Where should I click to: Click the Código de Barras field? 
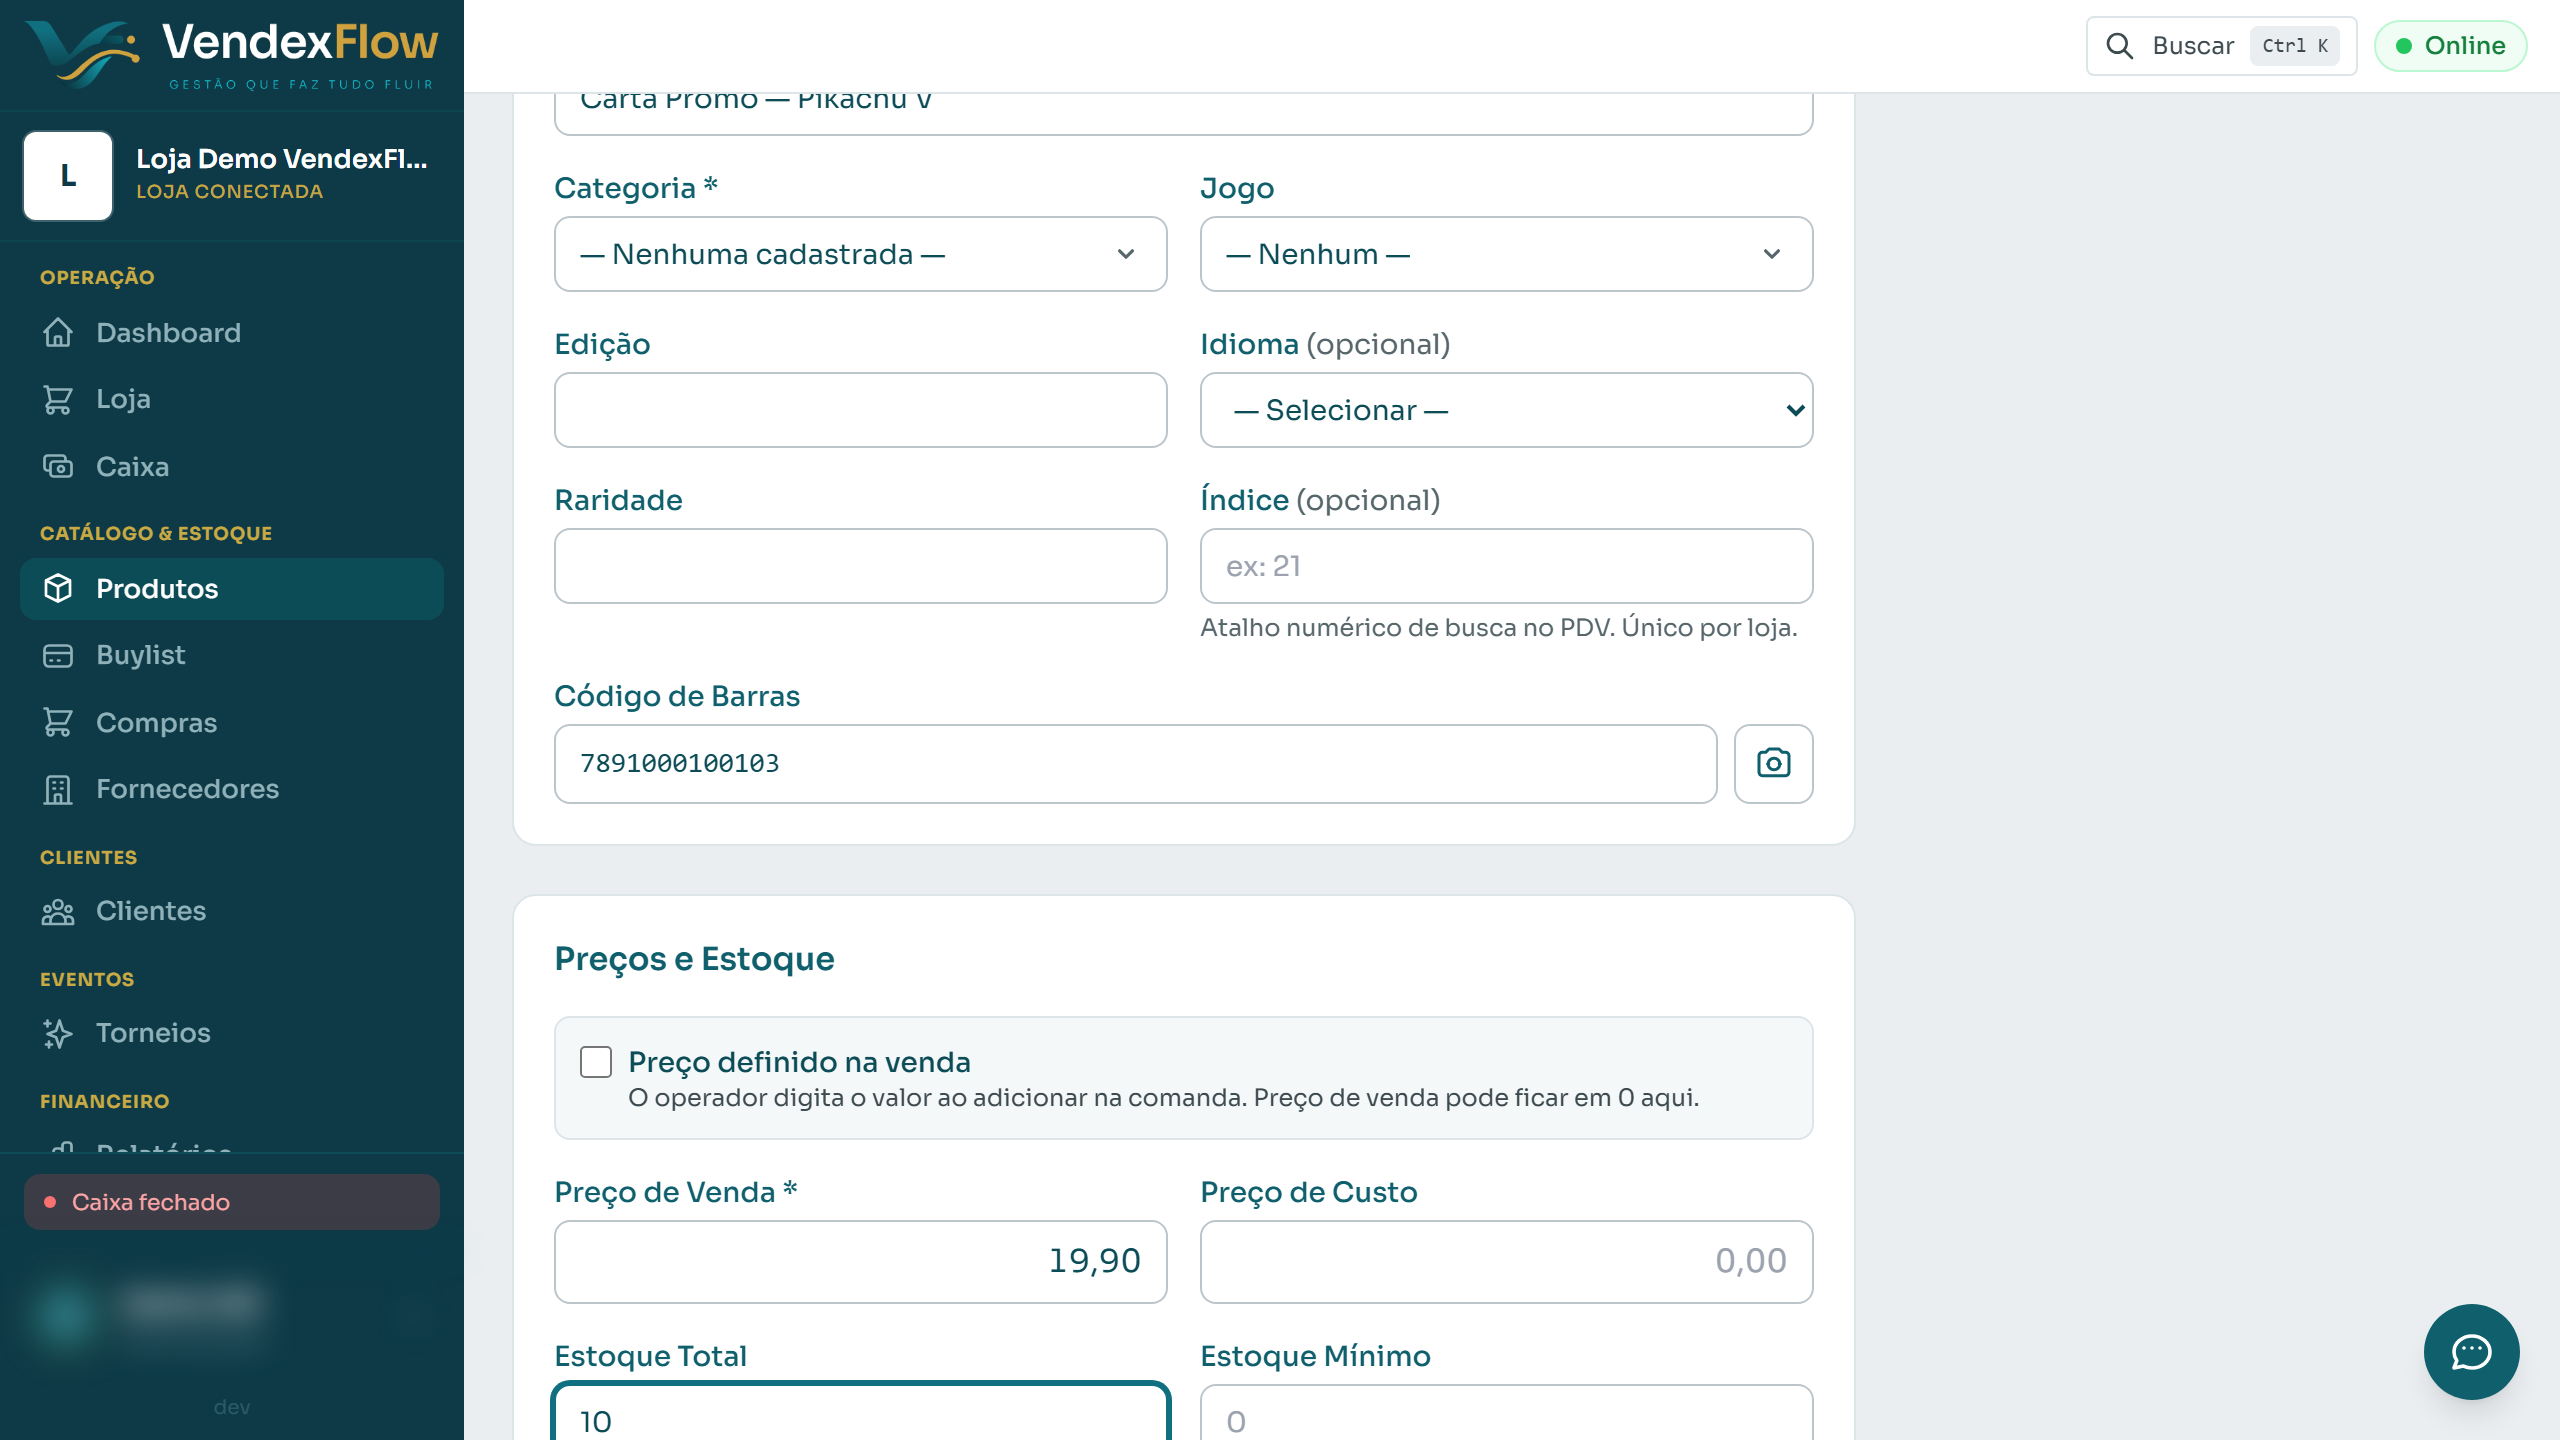point(1135,763)
